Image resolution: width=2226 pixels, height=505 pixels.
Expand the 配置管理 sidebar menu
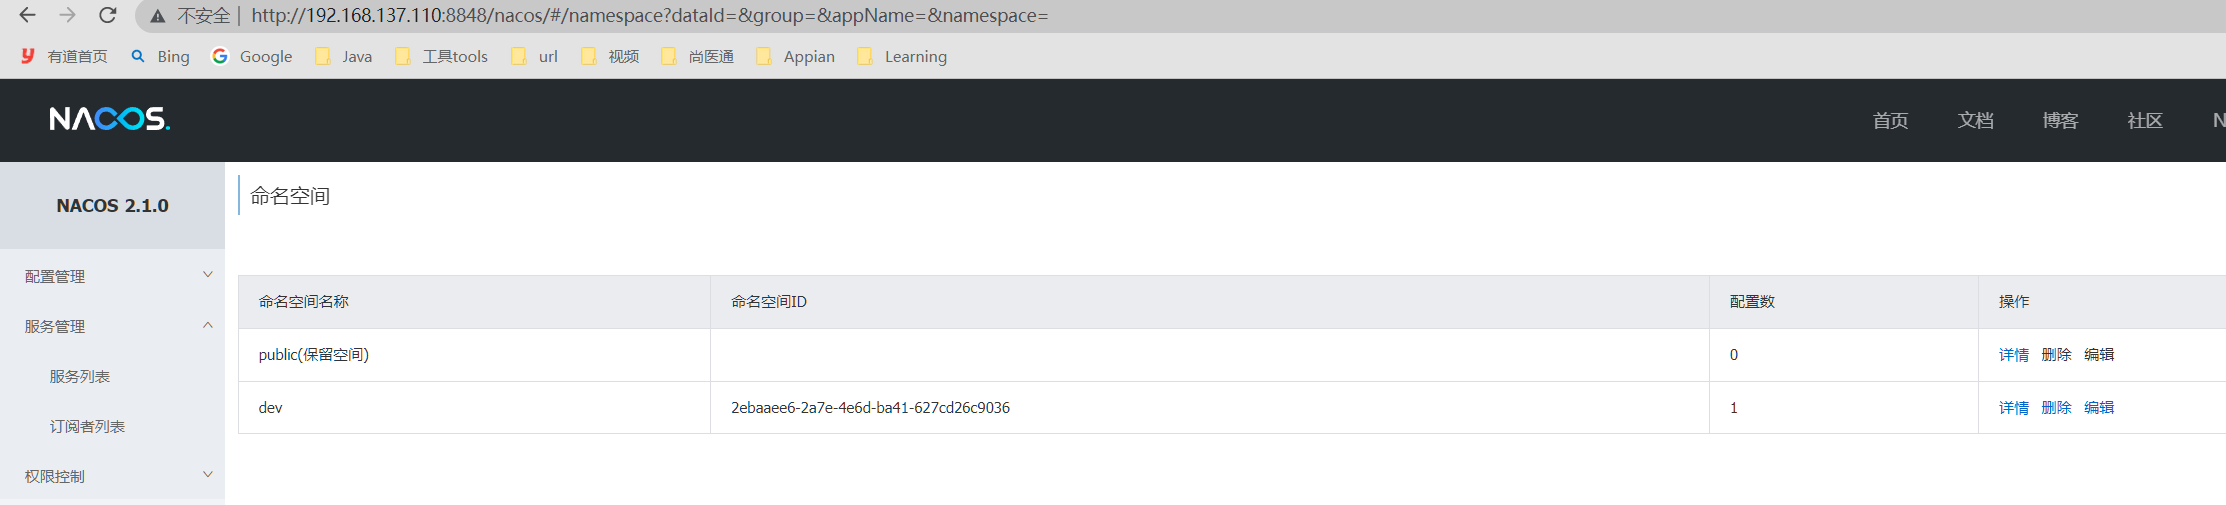click(112, 276)
